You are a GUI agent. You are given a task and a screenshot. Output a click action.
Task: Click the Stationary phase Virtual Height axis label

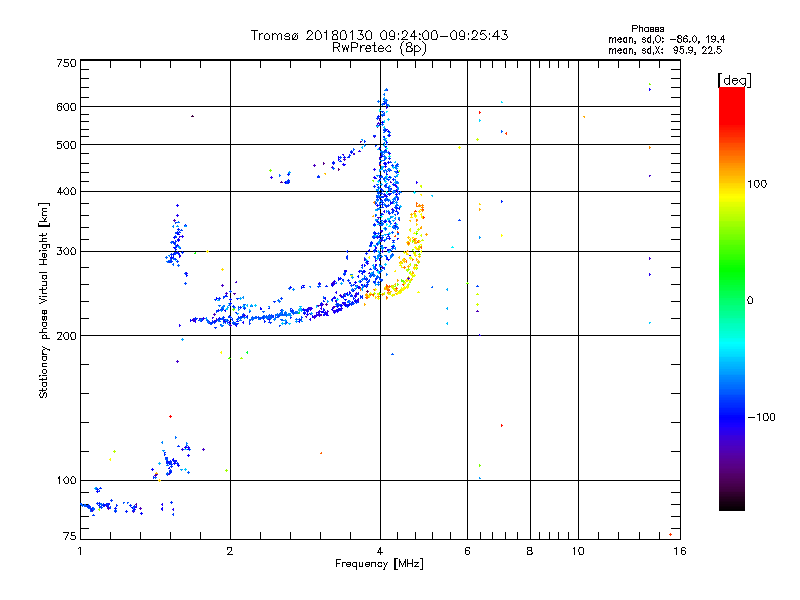click(44, 300)
